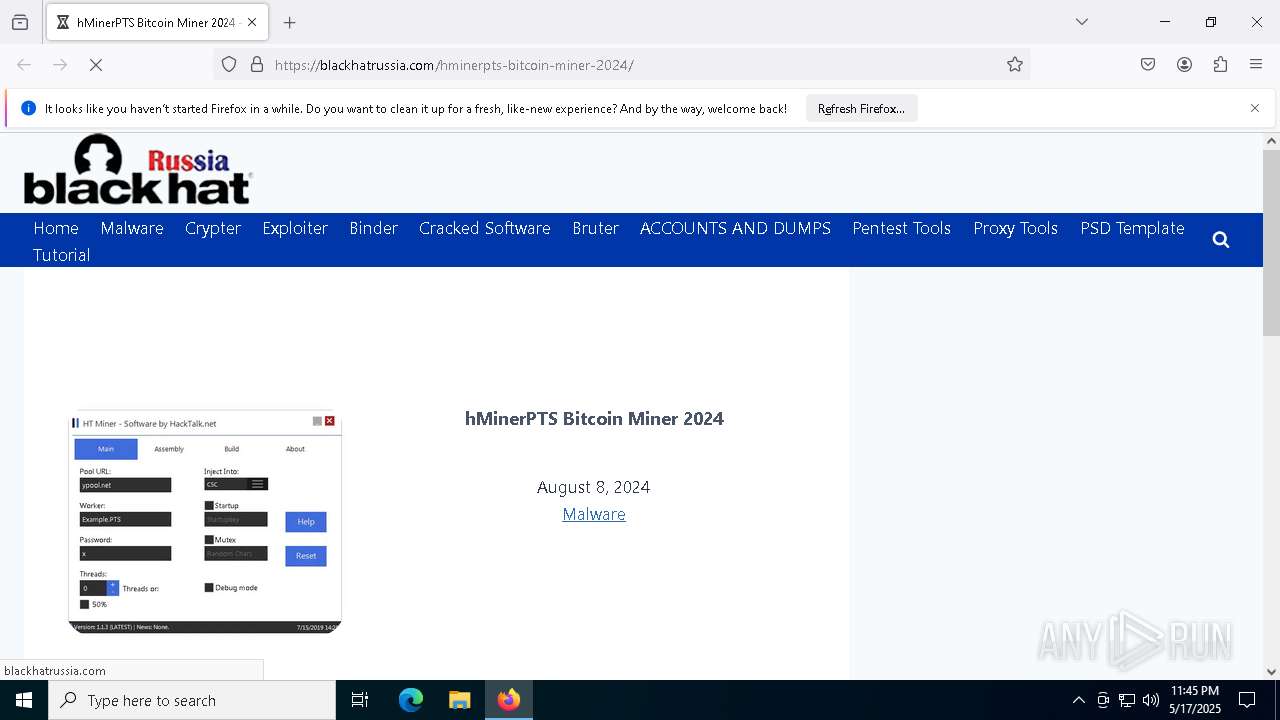
Task: Visit the PSD Template section
Action: click(1132, 228)
